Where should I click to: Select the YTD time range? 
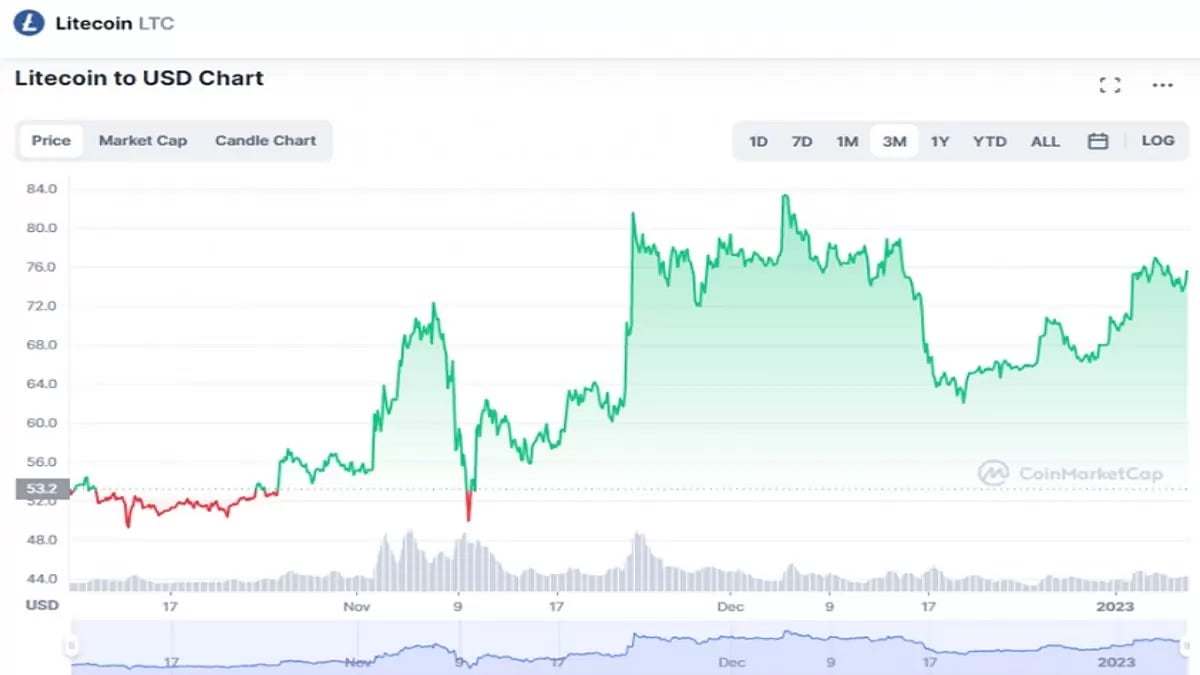pos(989,141)
